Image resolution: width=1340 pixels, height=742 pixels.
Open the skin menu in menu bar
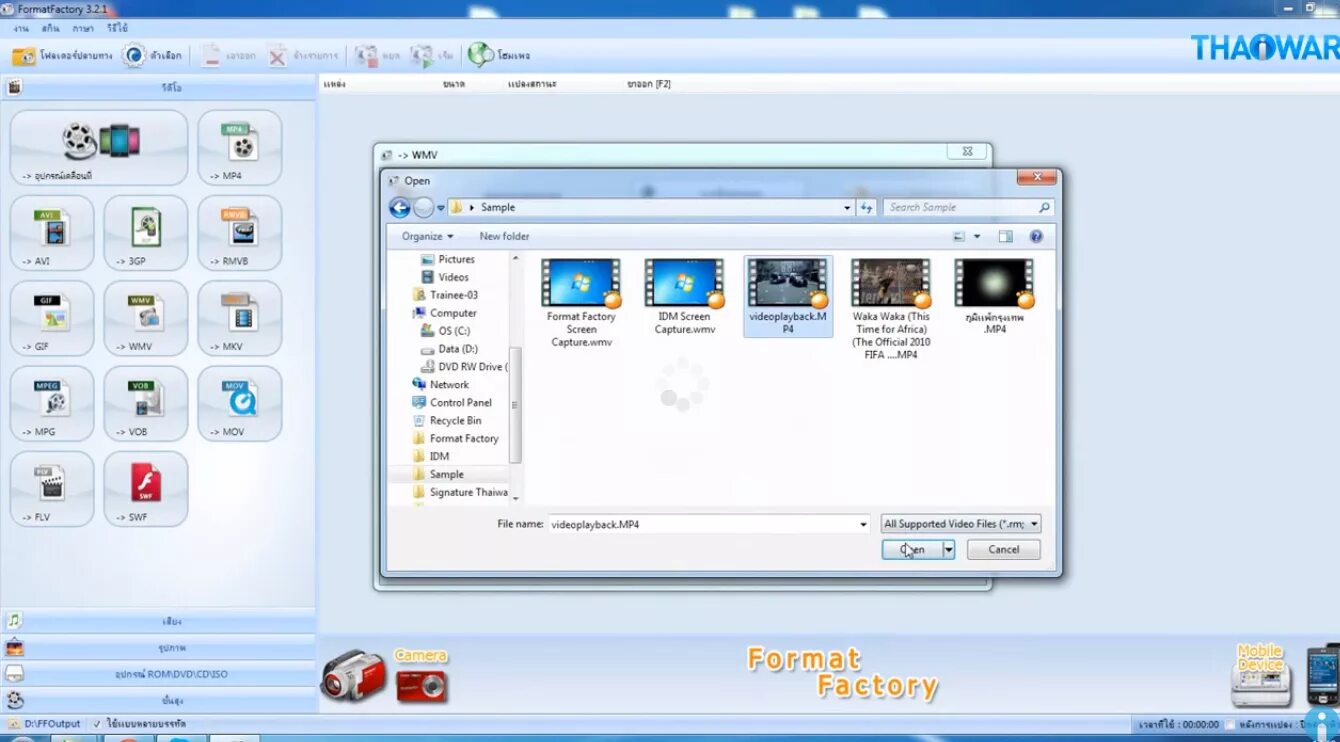(x=51, y=28)
